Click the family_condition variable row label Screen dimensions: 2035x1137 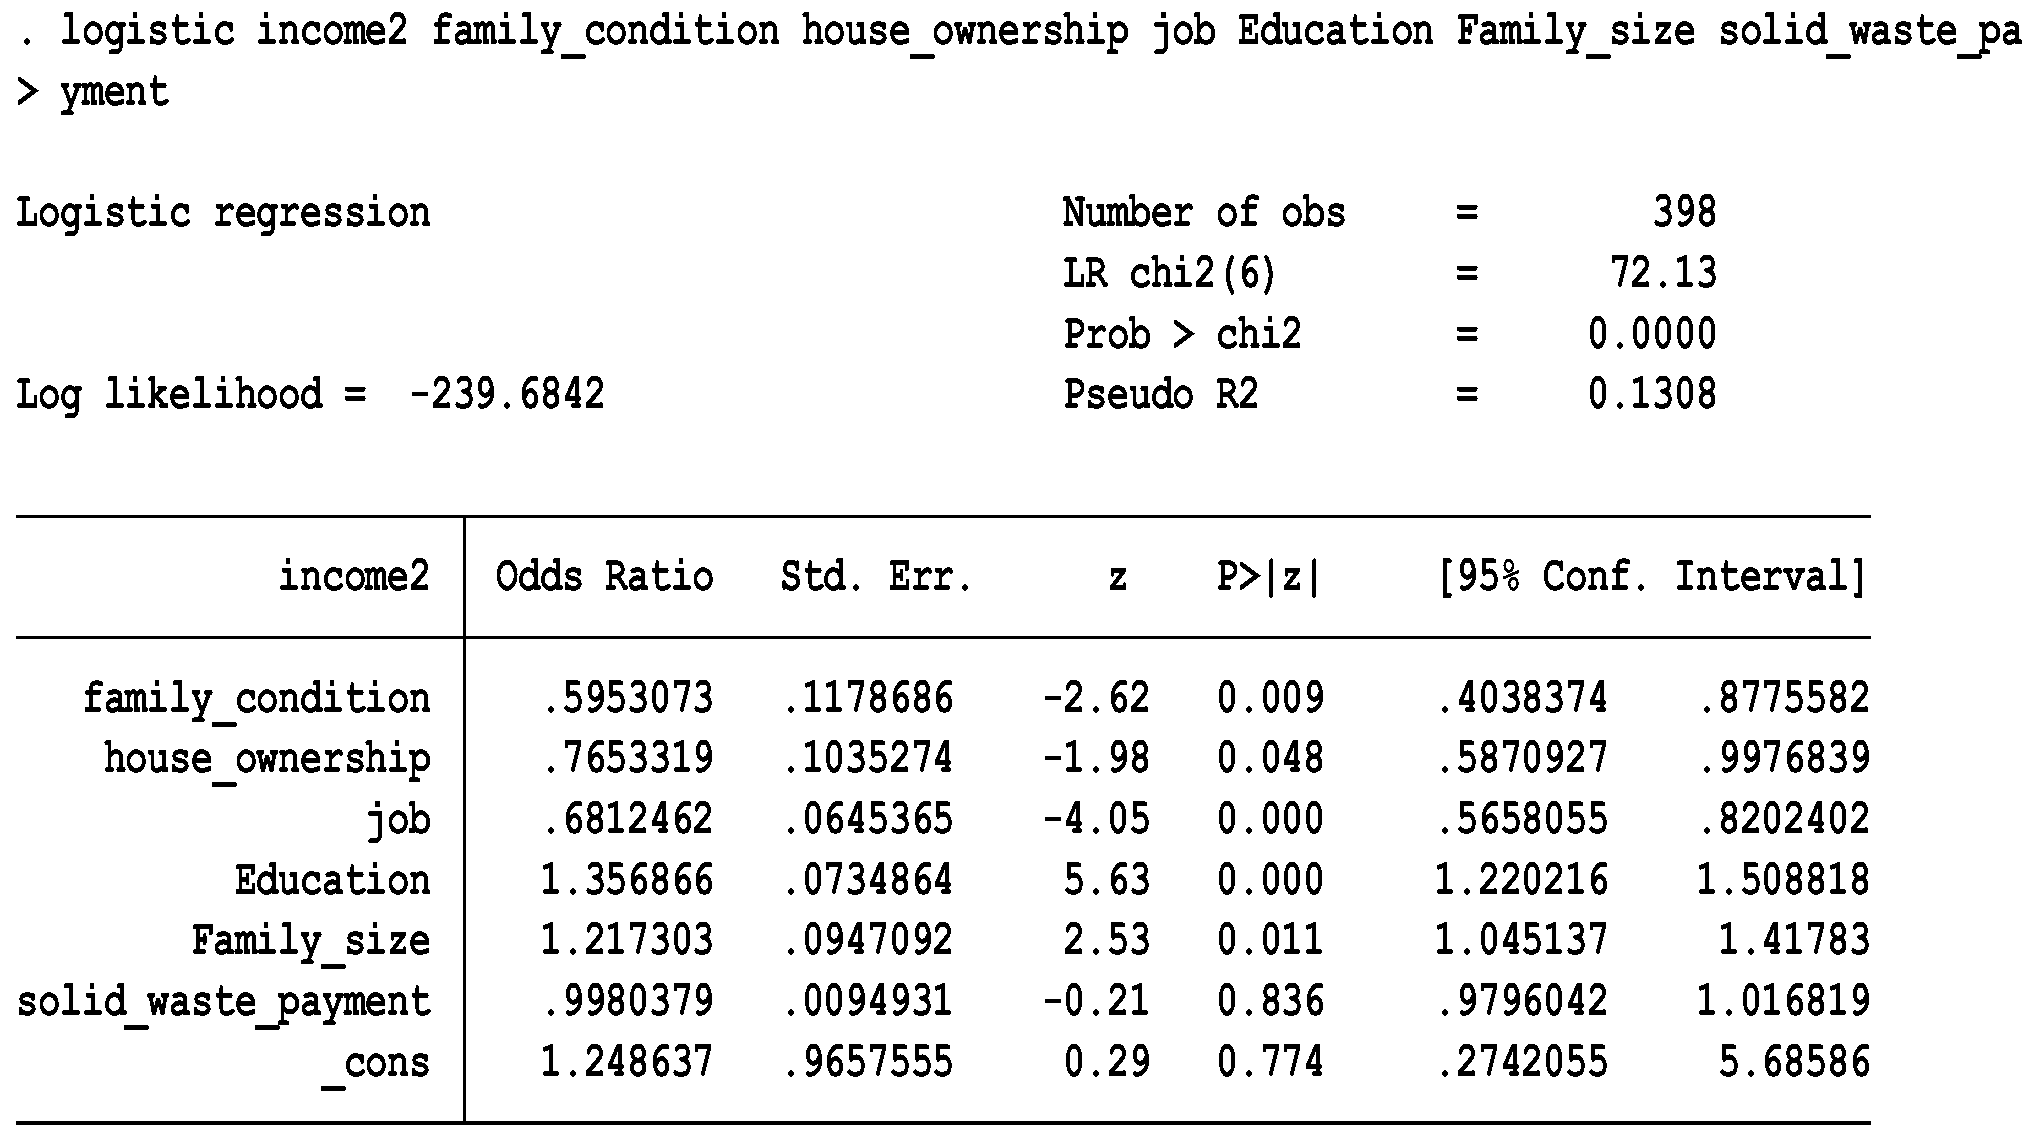(256, 698)
